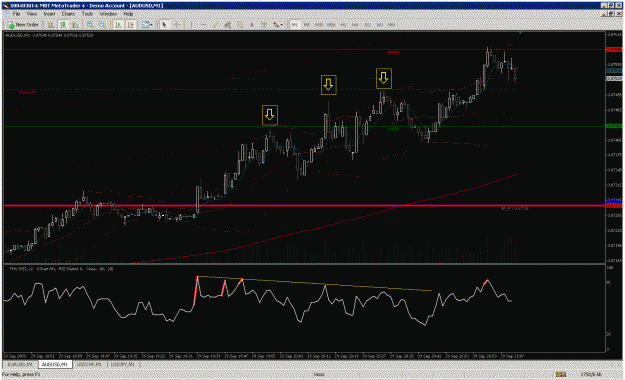Click the THV RSI_v2 indicator label
625x380 pixels.
[x=61, y=269]
